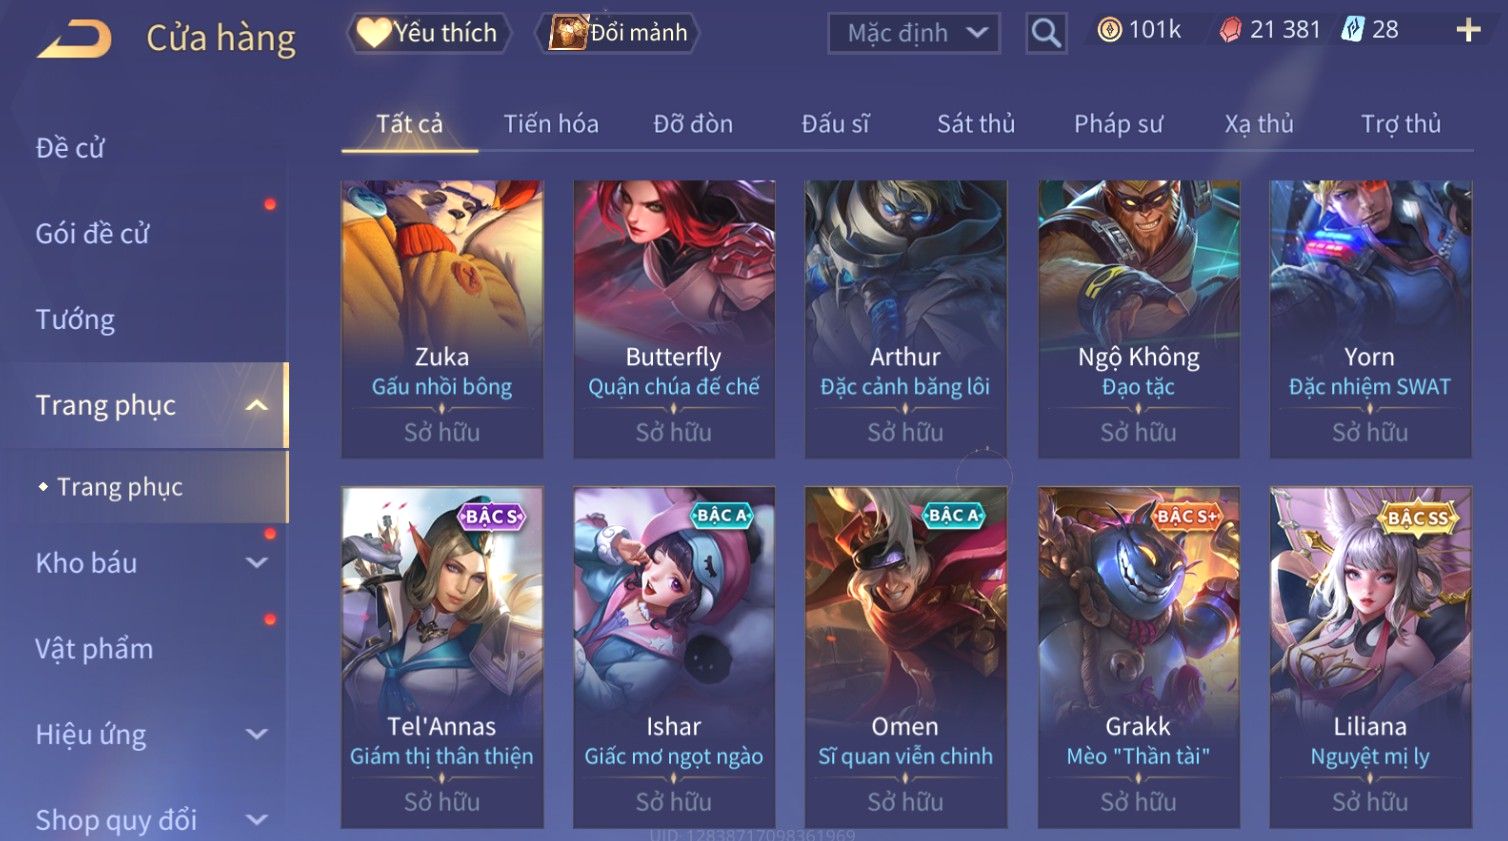Click the heart Yêu thích button
Image resolution: width=1508 pixels, height=841 pixels.
429,33
